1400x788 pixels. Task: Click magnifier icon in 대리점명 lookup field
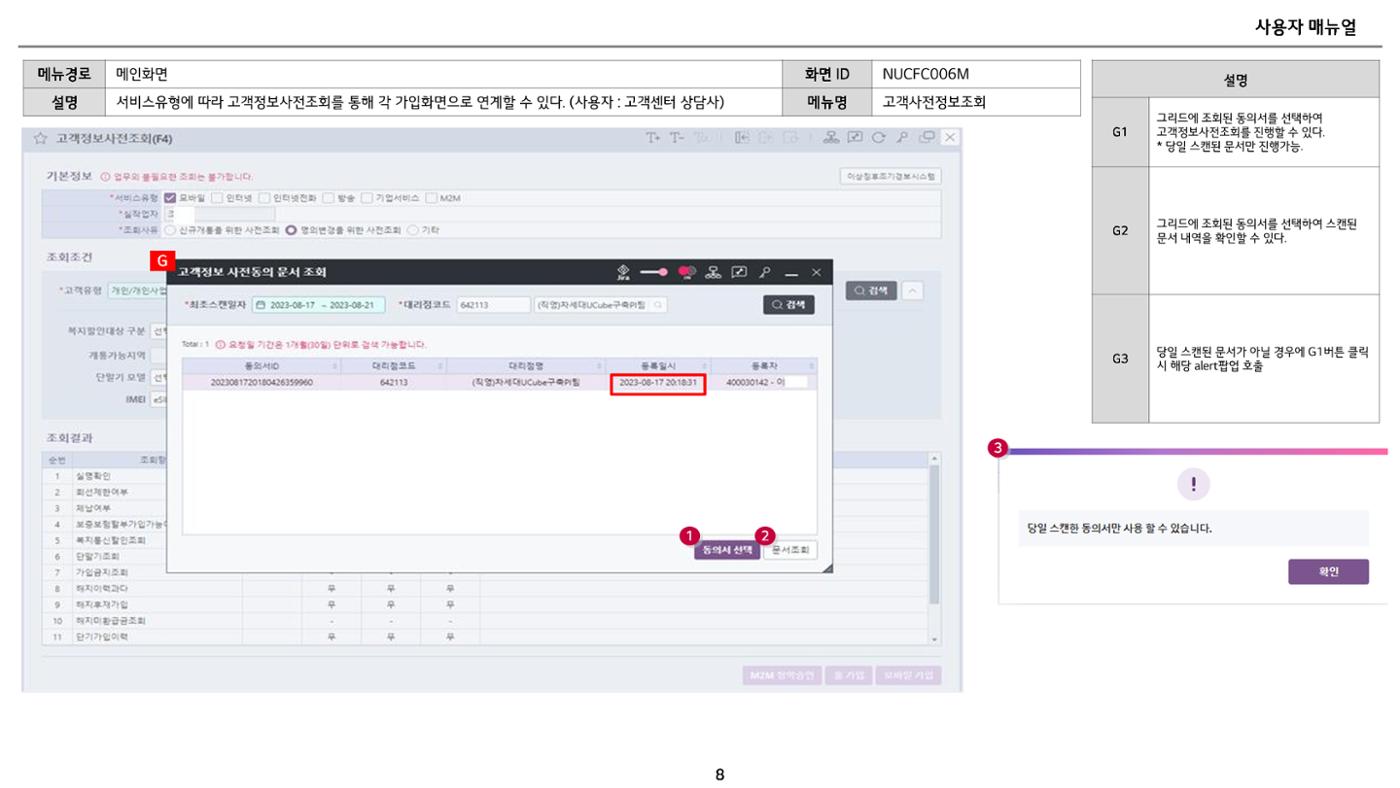pyautogui.click(x=658, y=305)
